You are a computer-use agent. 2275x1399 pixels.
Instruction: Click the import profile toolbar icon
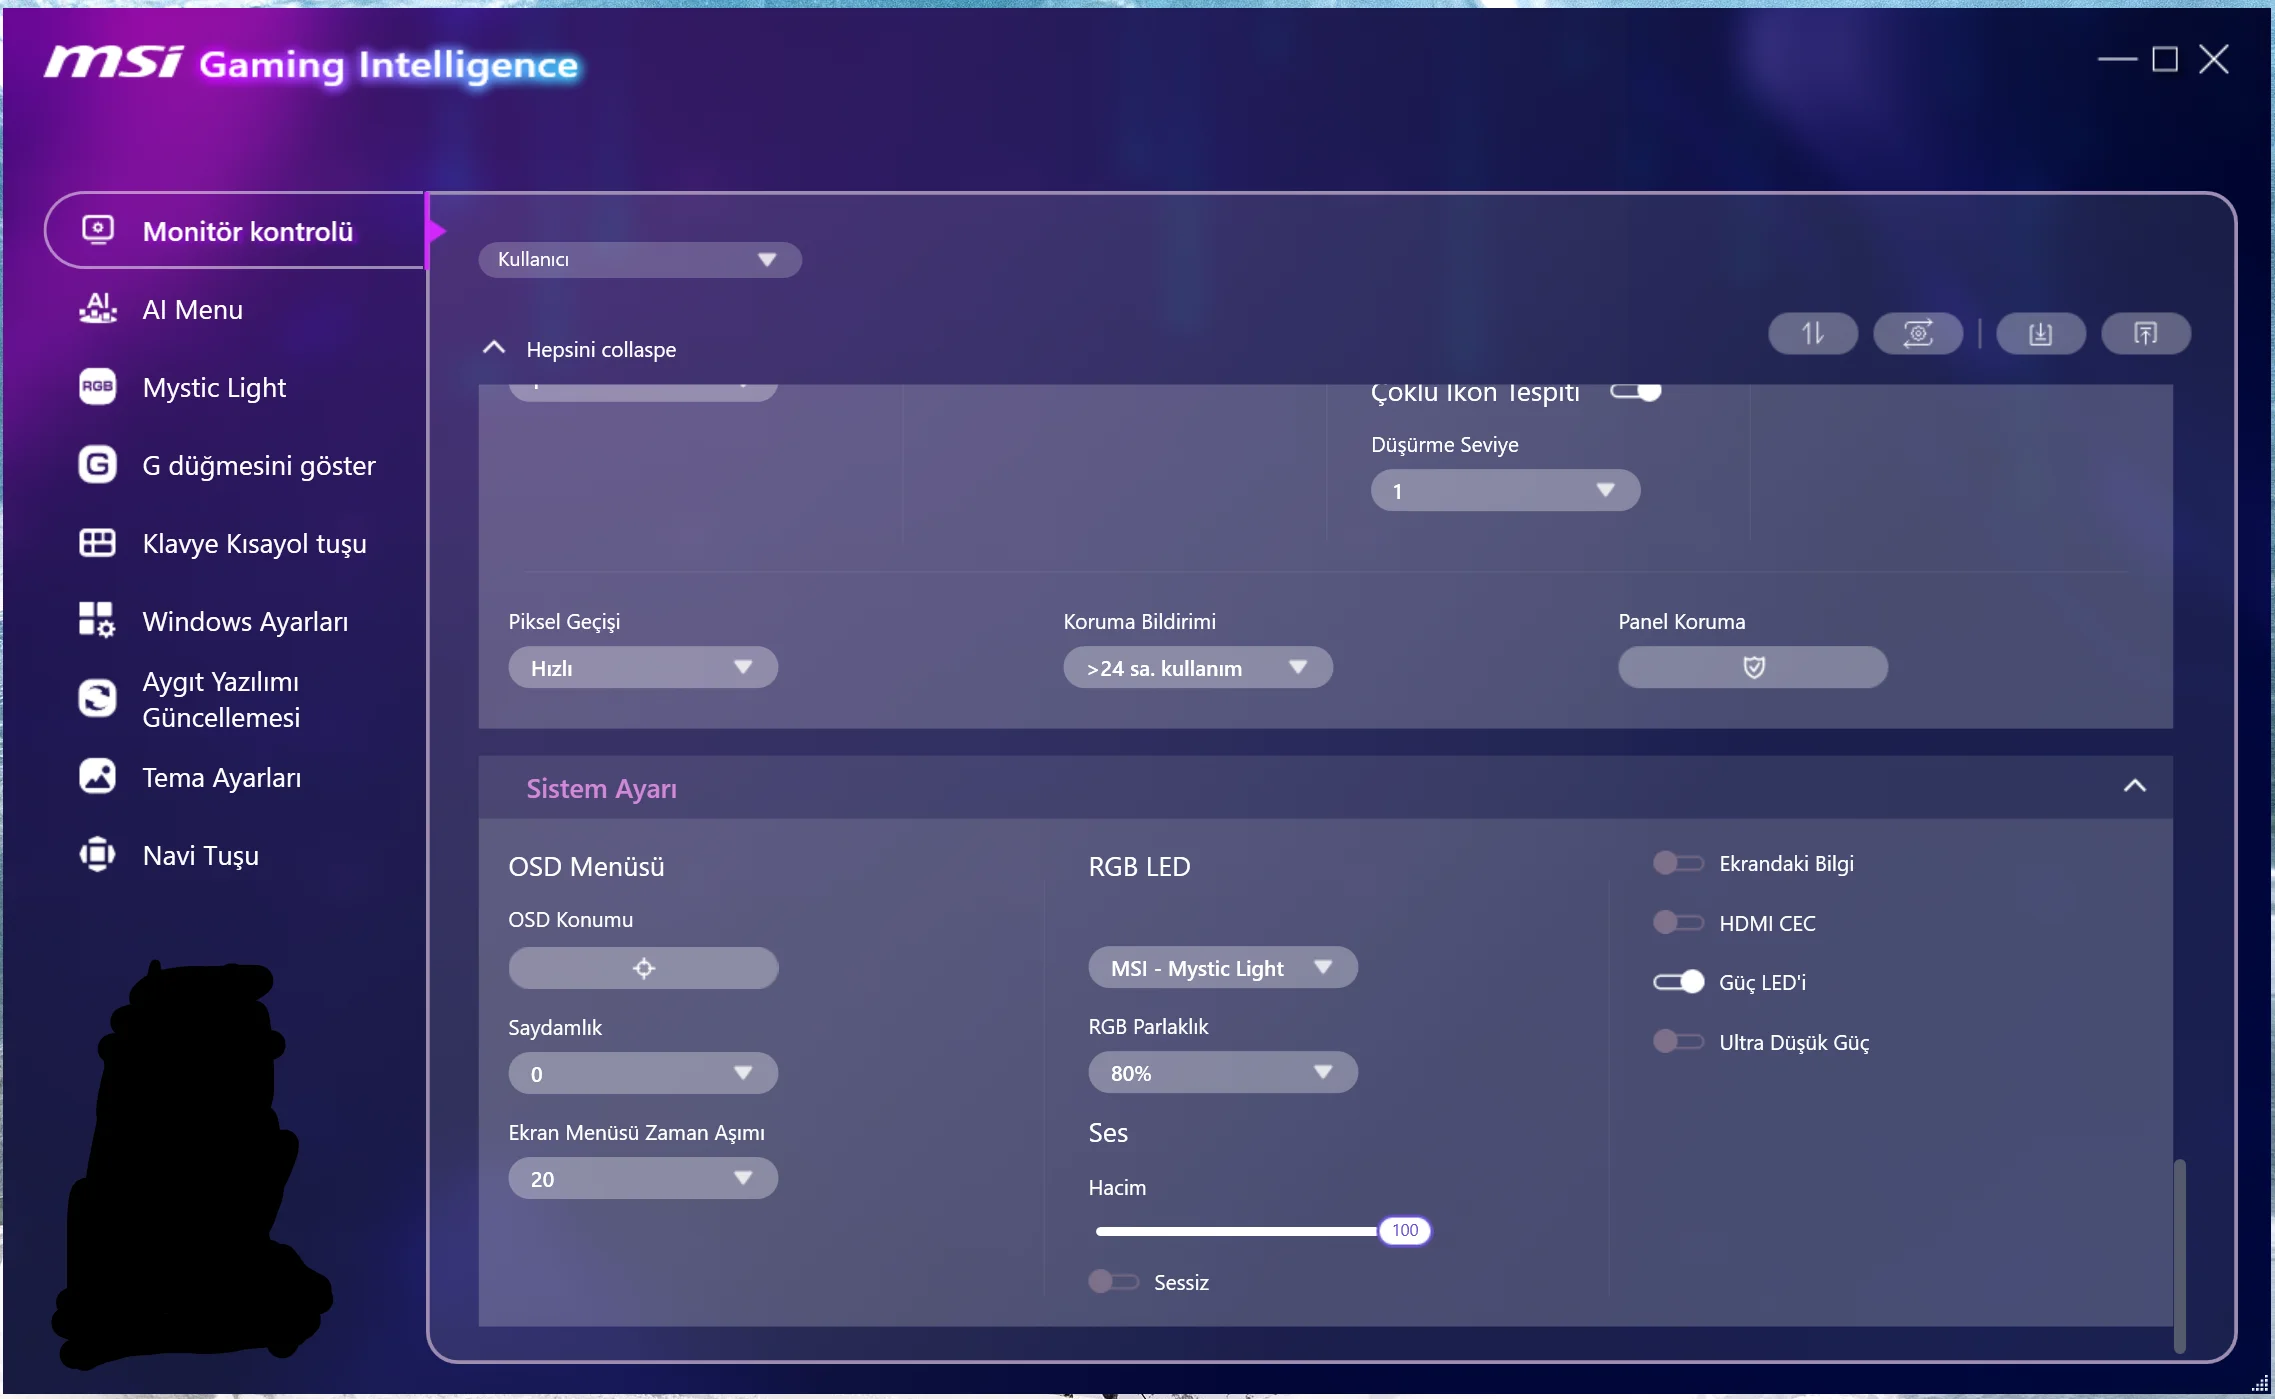2040,333
